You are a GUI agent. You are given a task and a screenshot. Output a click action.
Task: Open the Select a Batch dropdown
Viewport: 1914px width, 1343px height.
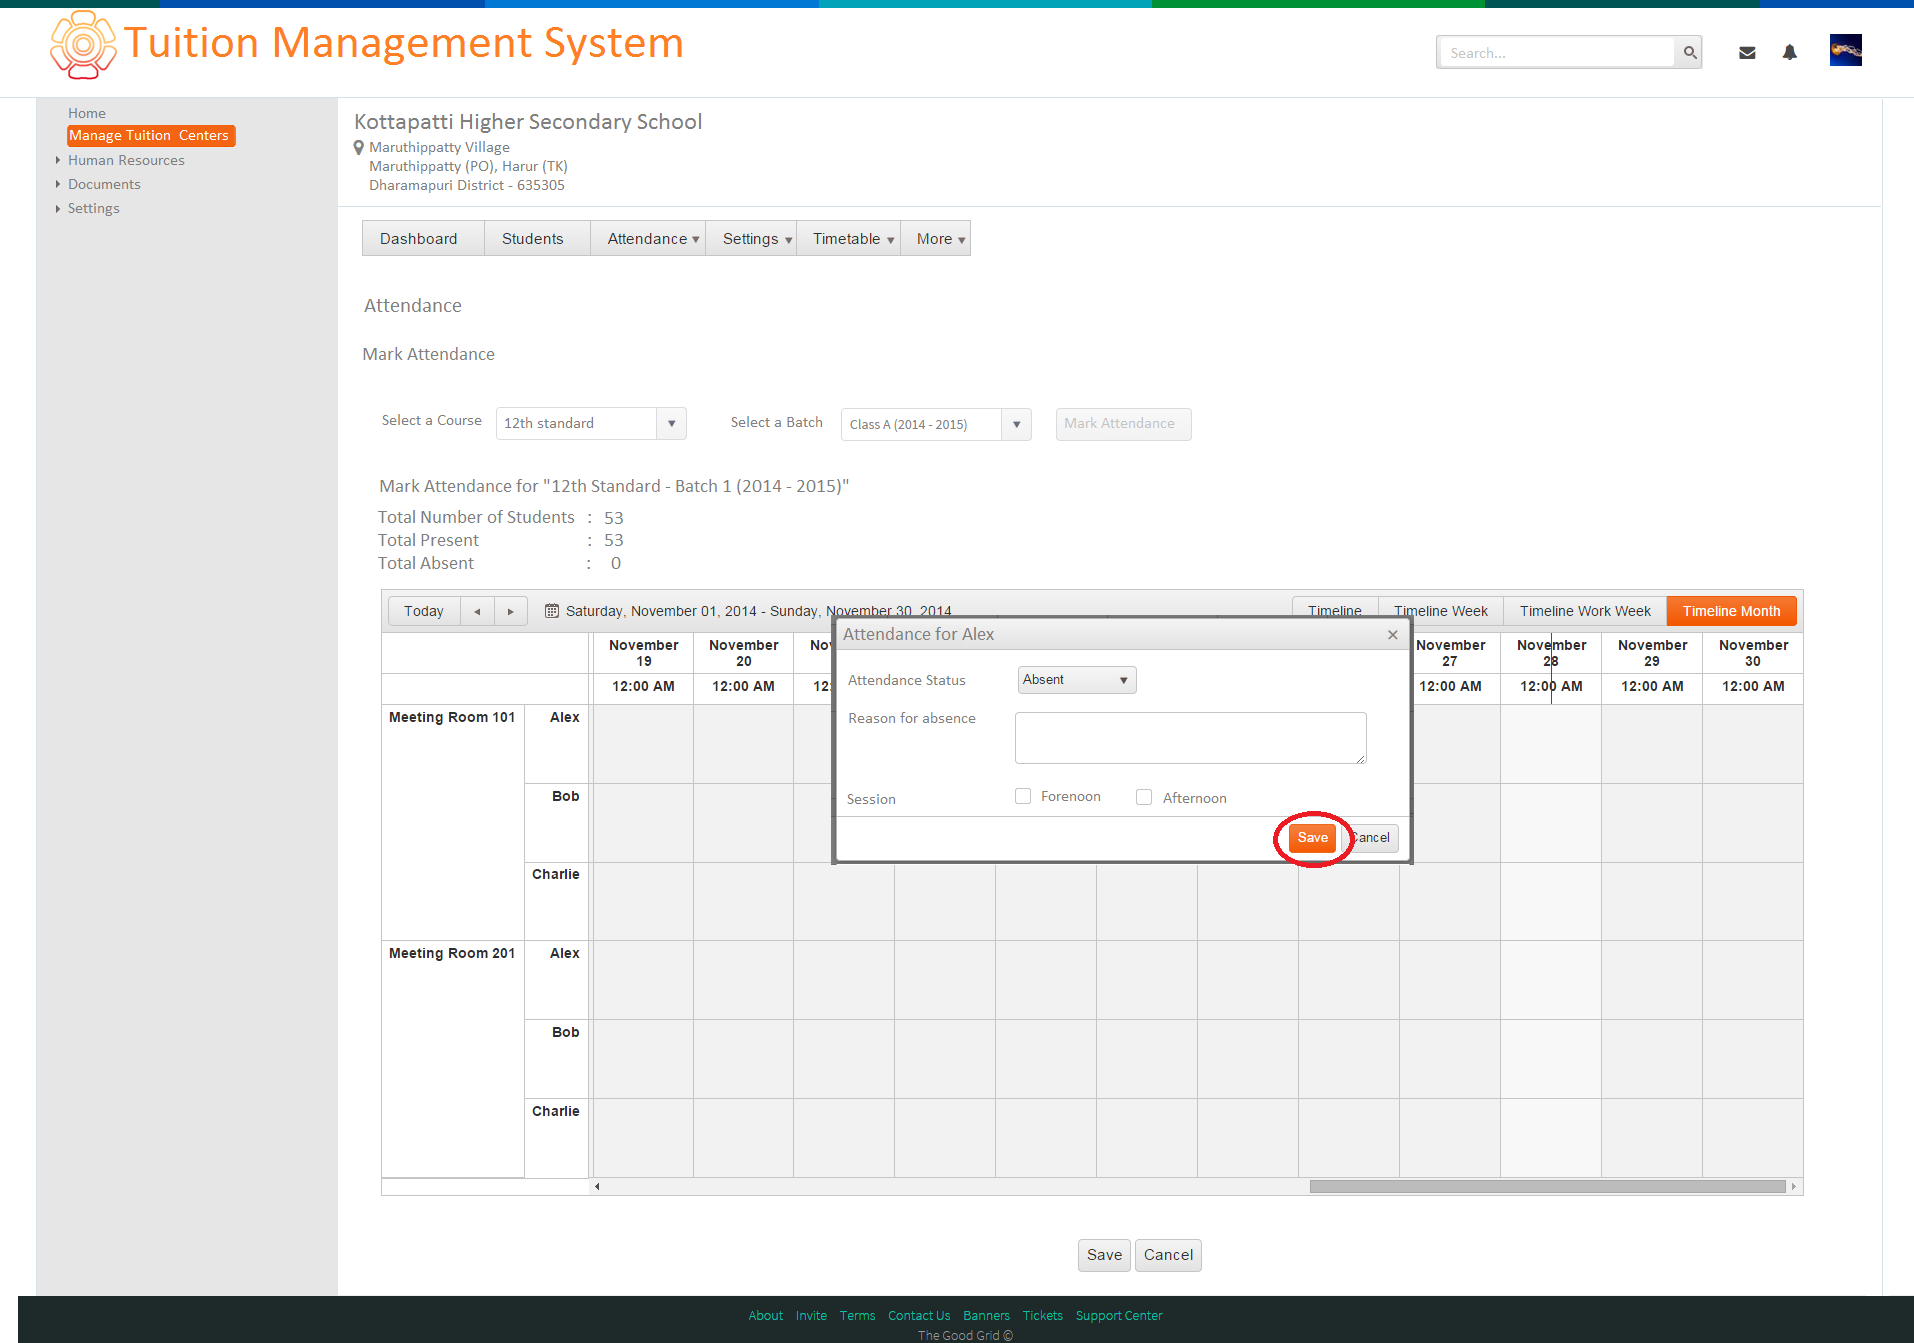(x=936, y=424)
